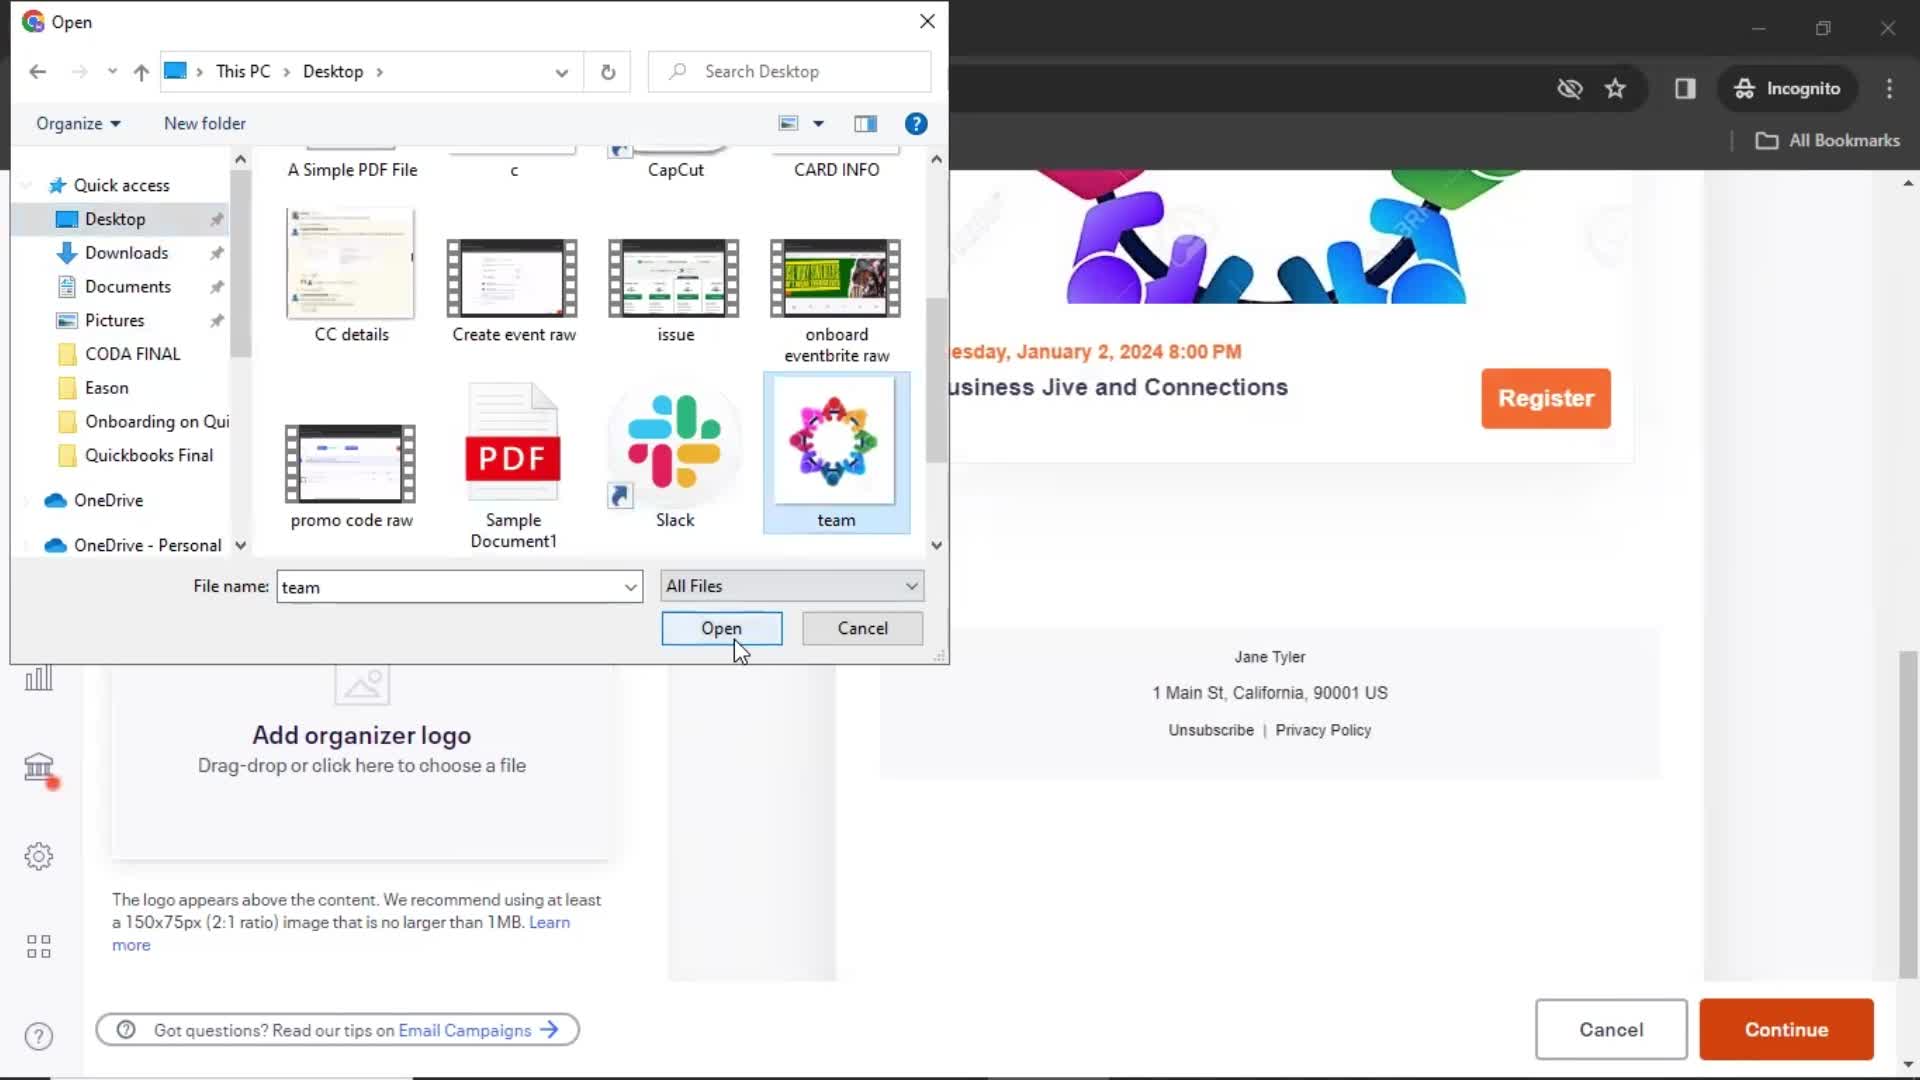Select the issue video file

(675, 290)
